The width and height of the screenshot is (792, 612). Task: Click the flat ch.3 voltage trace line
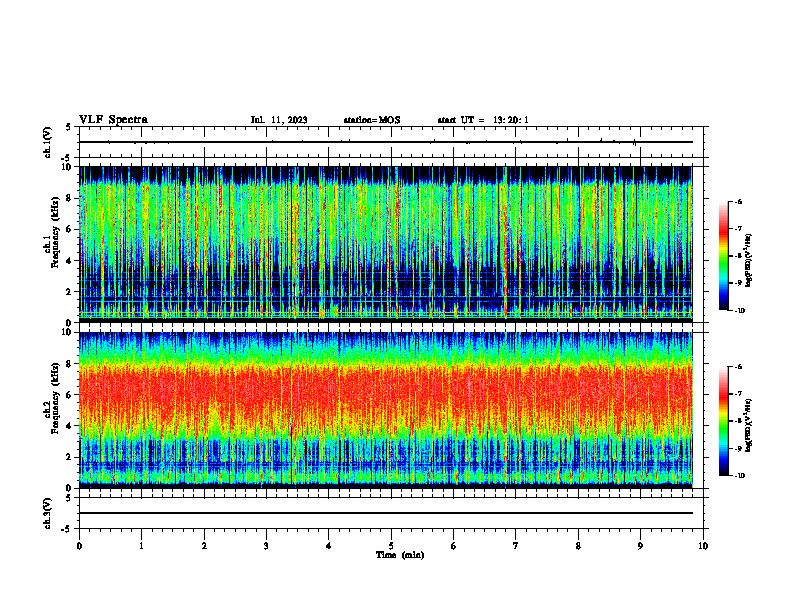point(386,513)
